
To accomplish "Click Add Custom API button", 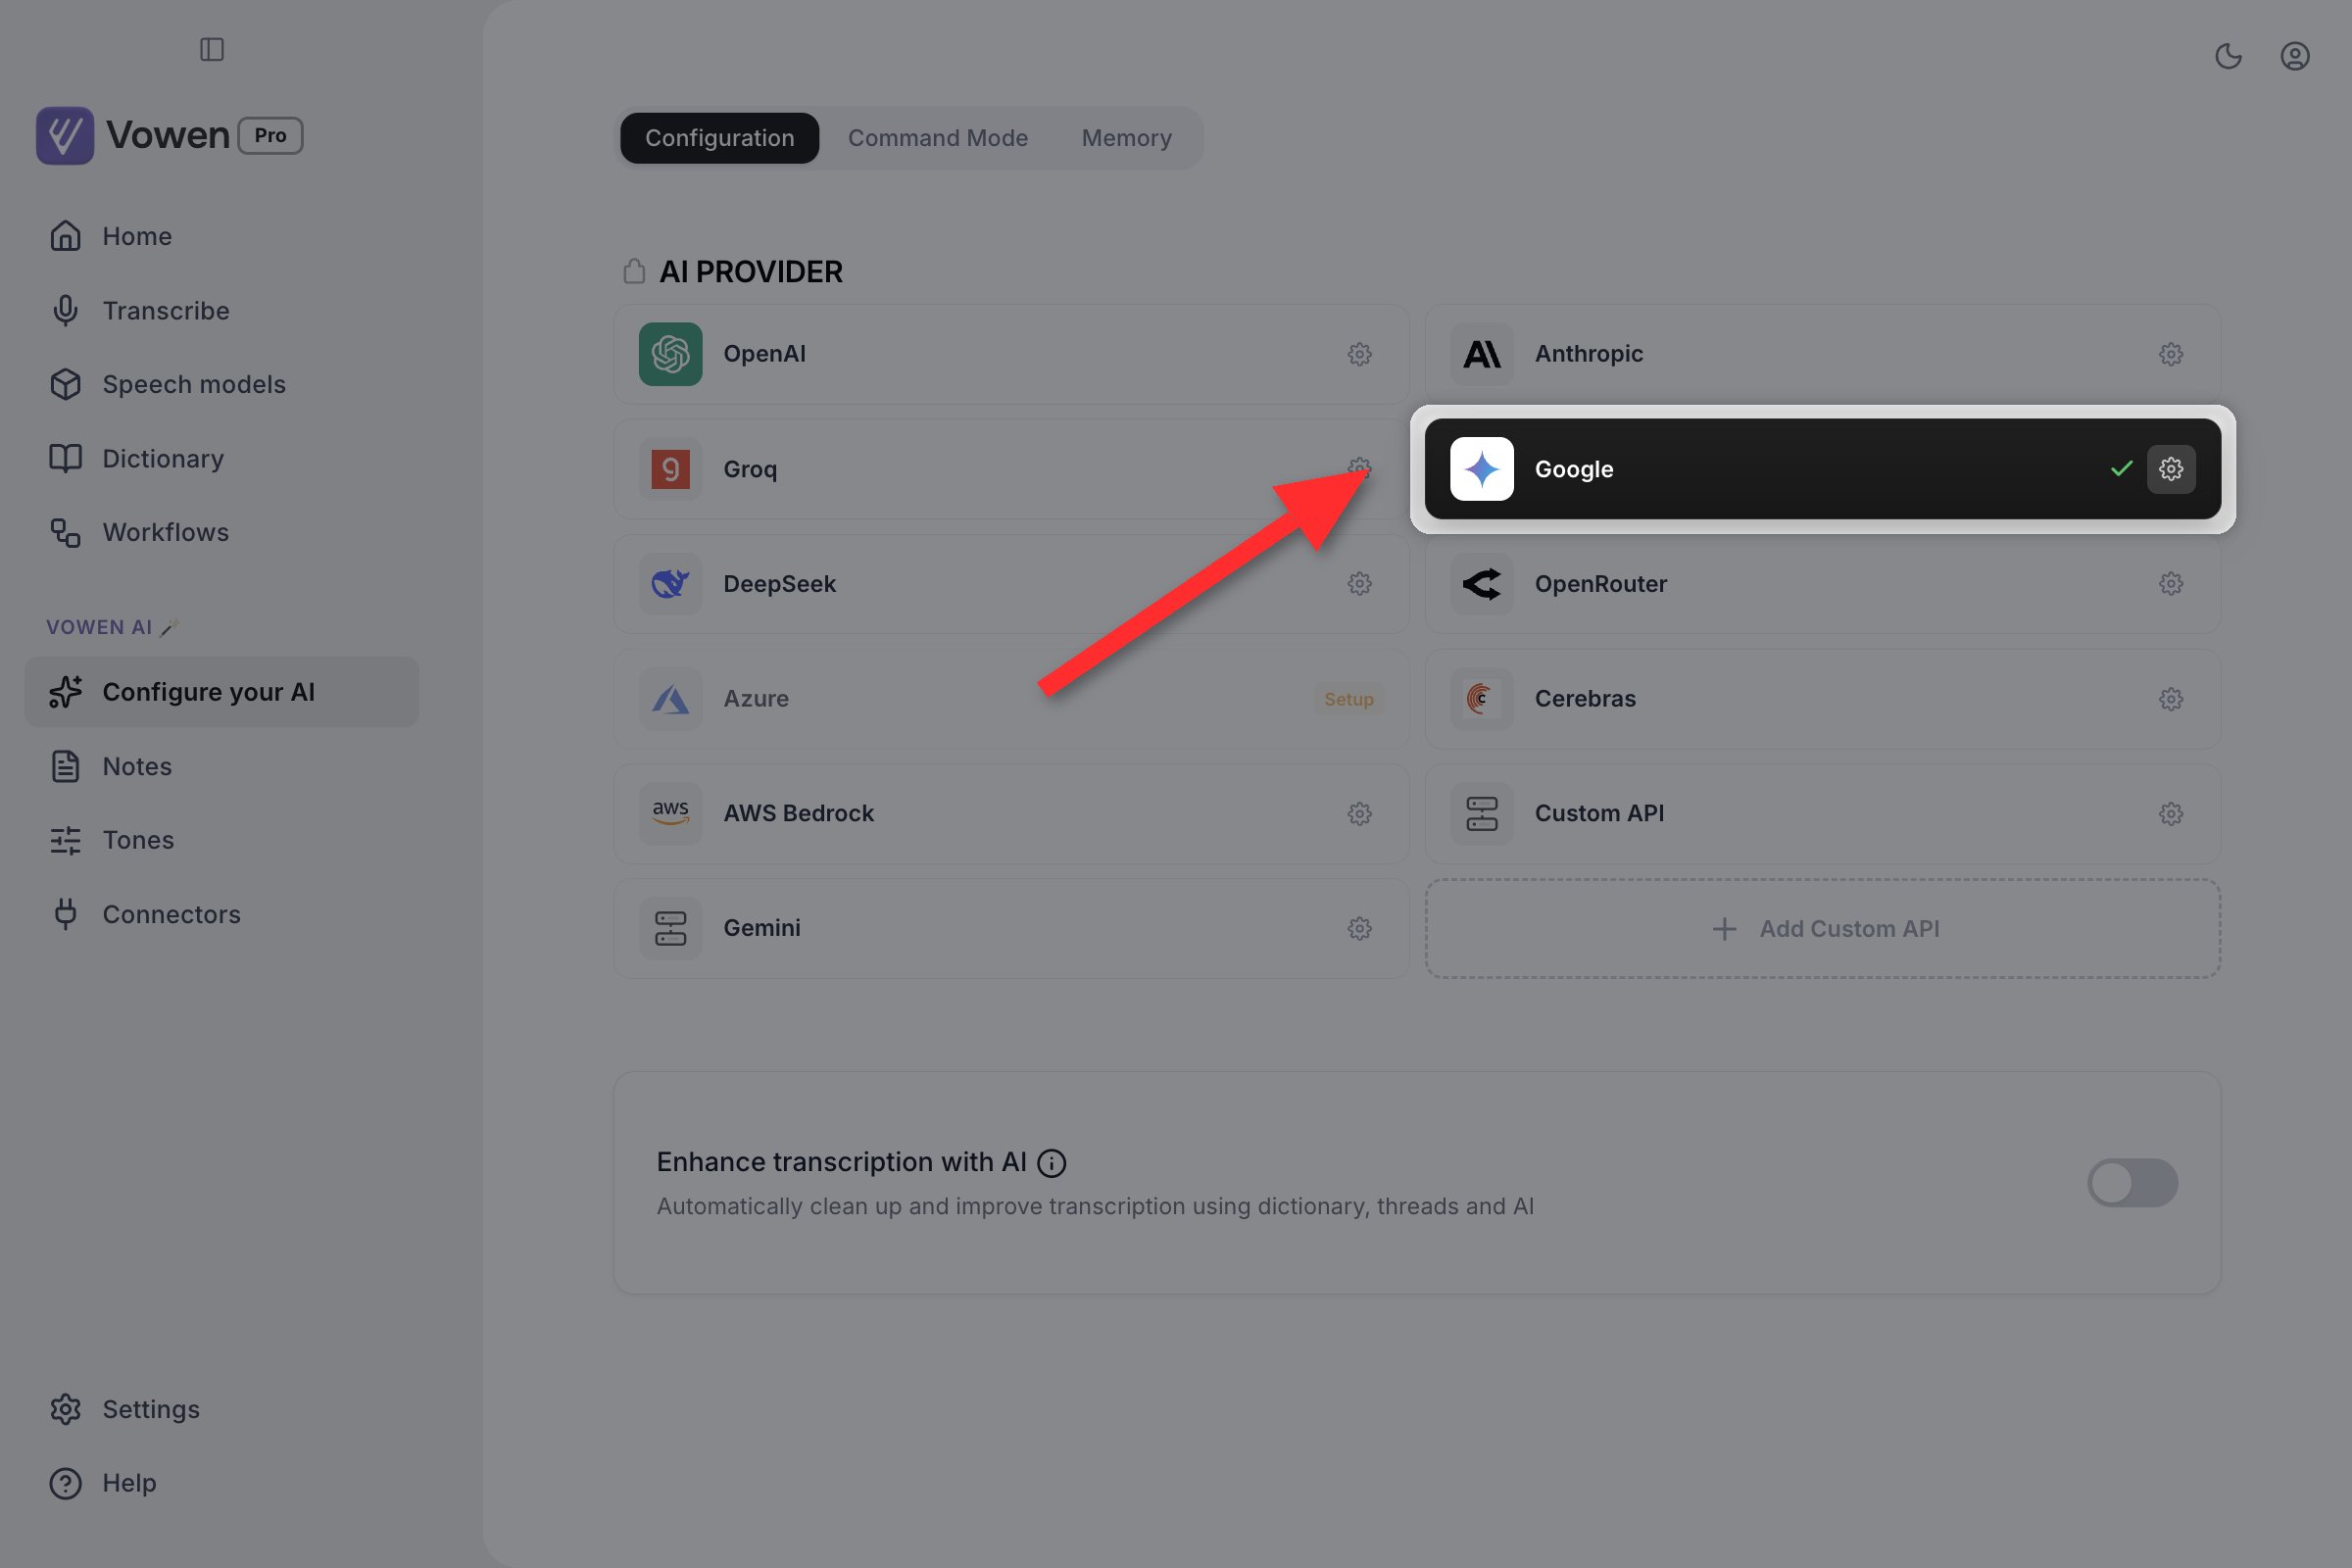I will [1822, 929].
